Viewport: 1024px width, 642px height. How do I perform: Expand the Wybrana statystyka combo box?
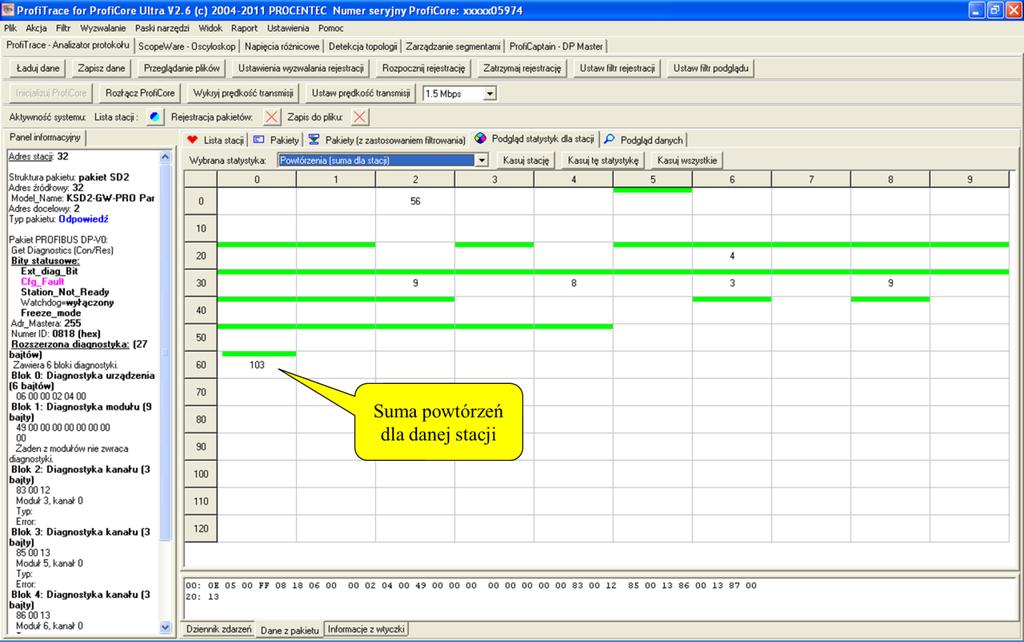(x=481, y=160)
